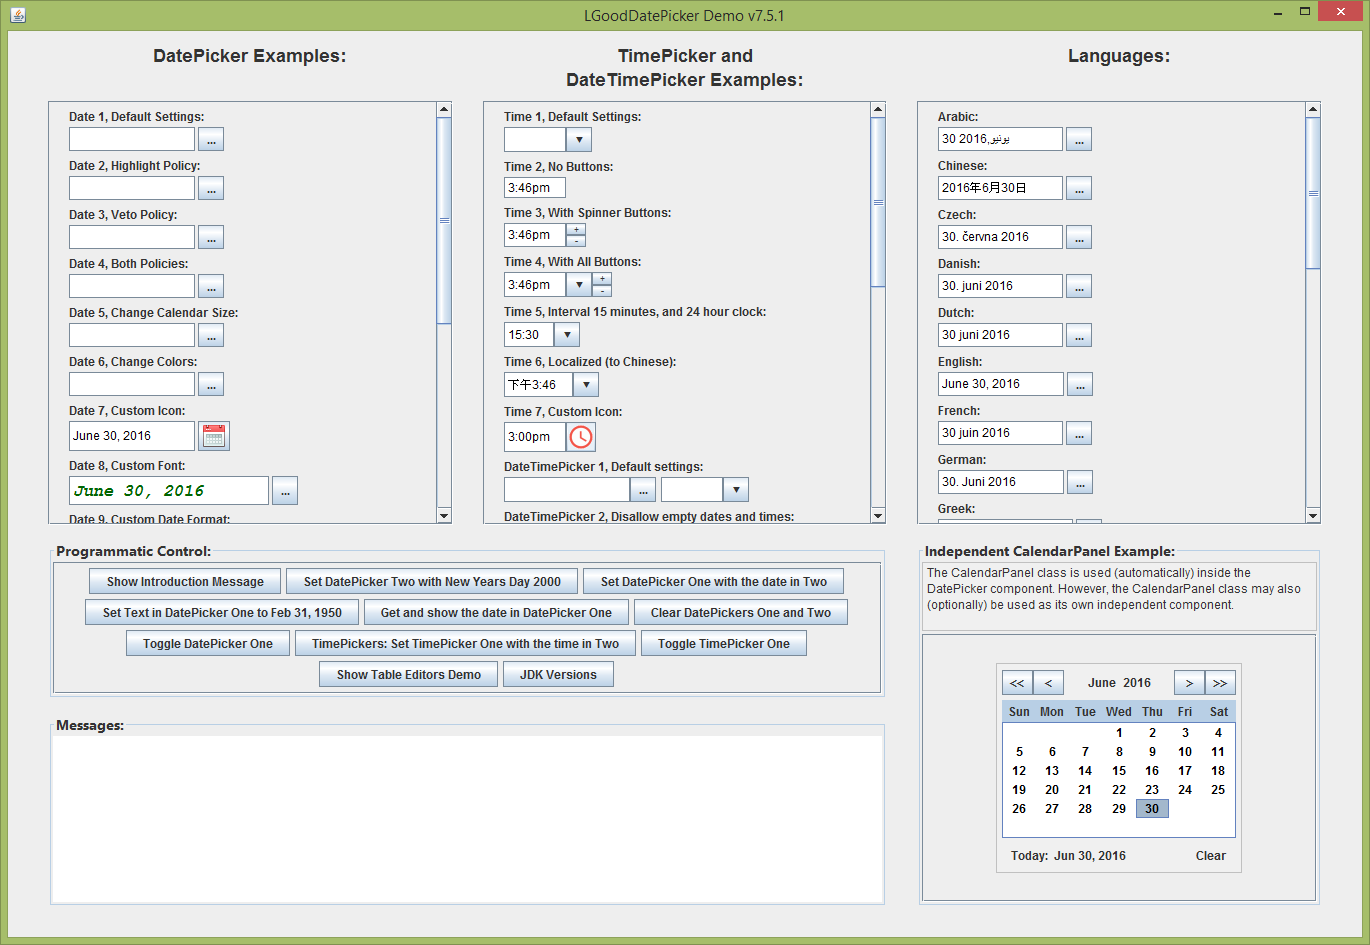1370x945 pixels.
Task: Click Show Introduction Message button
Action: coord(185,582)
